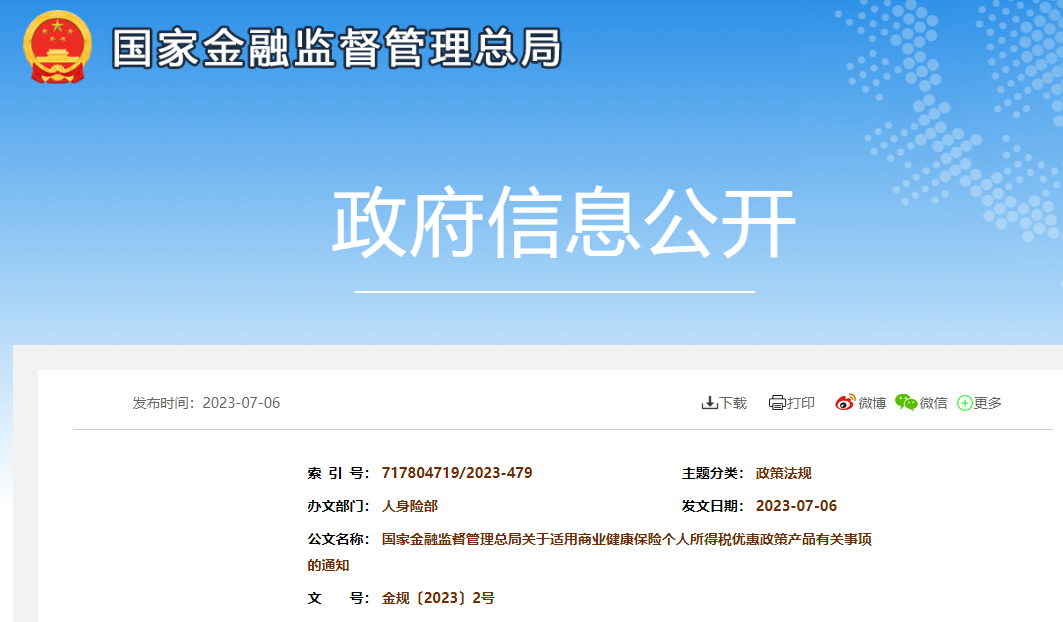The width and height of the screenshot is (1063, 622).
Task: Click the 办文部门 field label
Action: pos(338,506)
